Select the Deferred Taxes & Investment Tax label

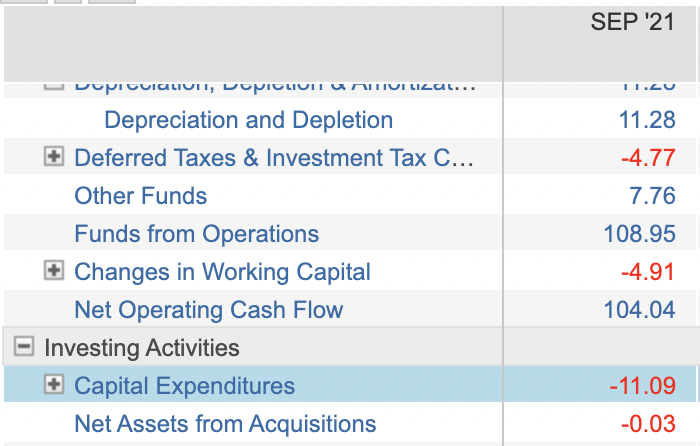tap(274, 158)
